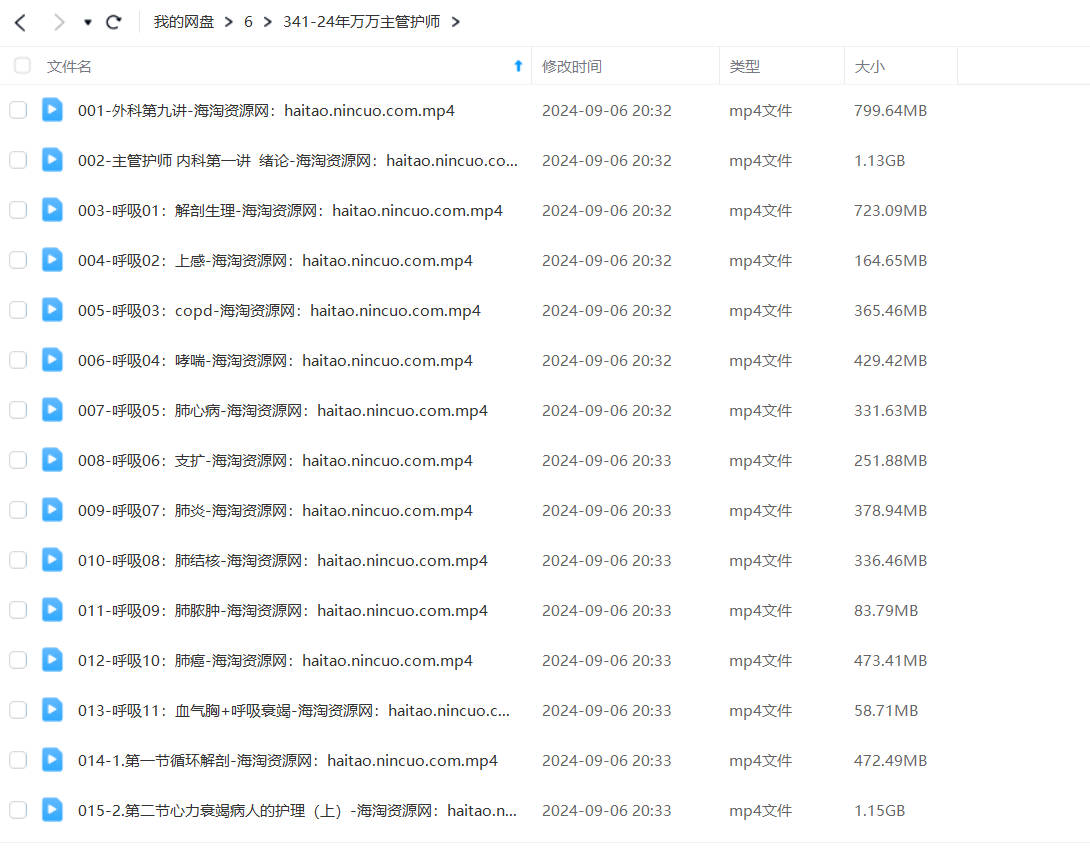Check the box for 004-呼吸02:上感

18,260
